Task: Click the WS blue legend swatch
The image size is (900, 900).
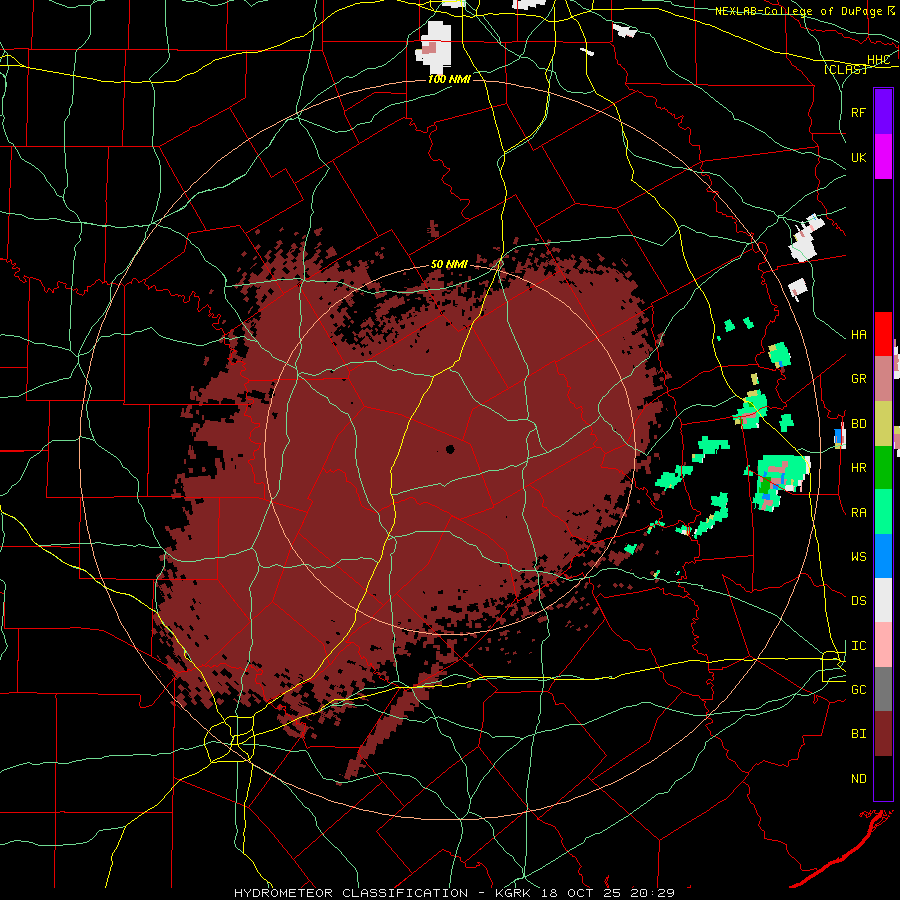Action: click(x=883, y=556)
